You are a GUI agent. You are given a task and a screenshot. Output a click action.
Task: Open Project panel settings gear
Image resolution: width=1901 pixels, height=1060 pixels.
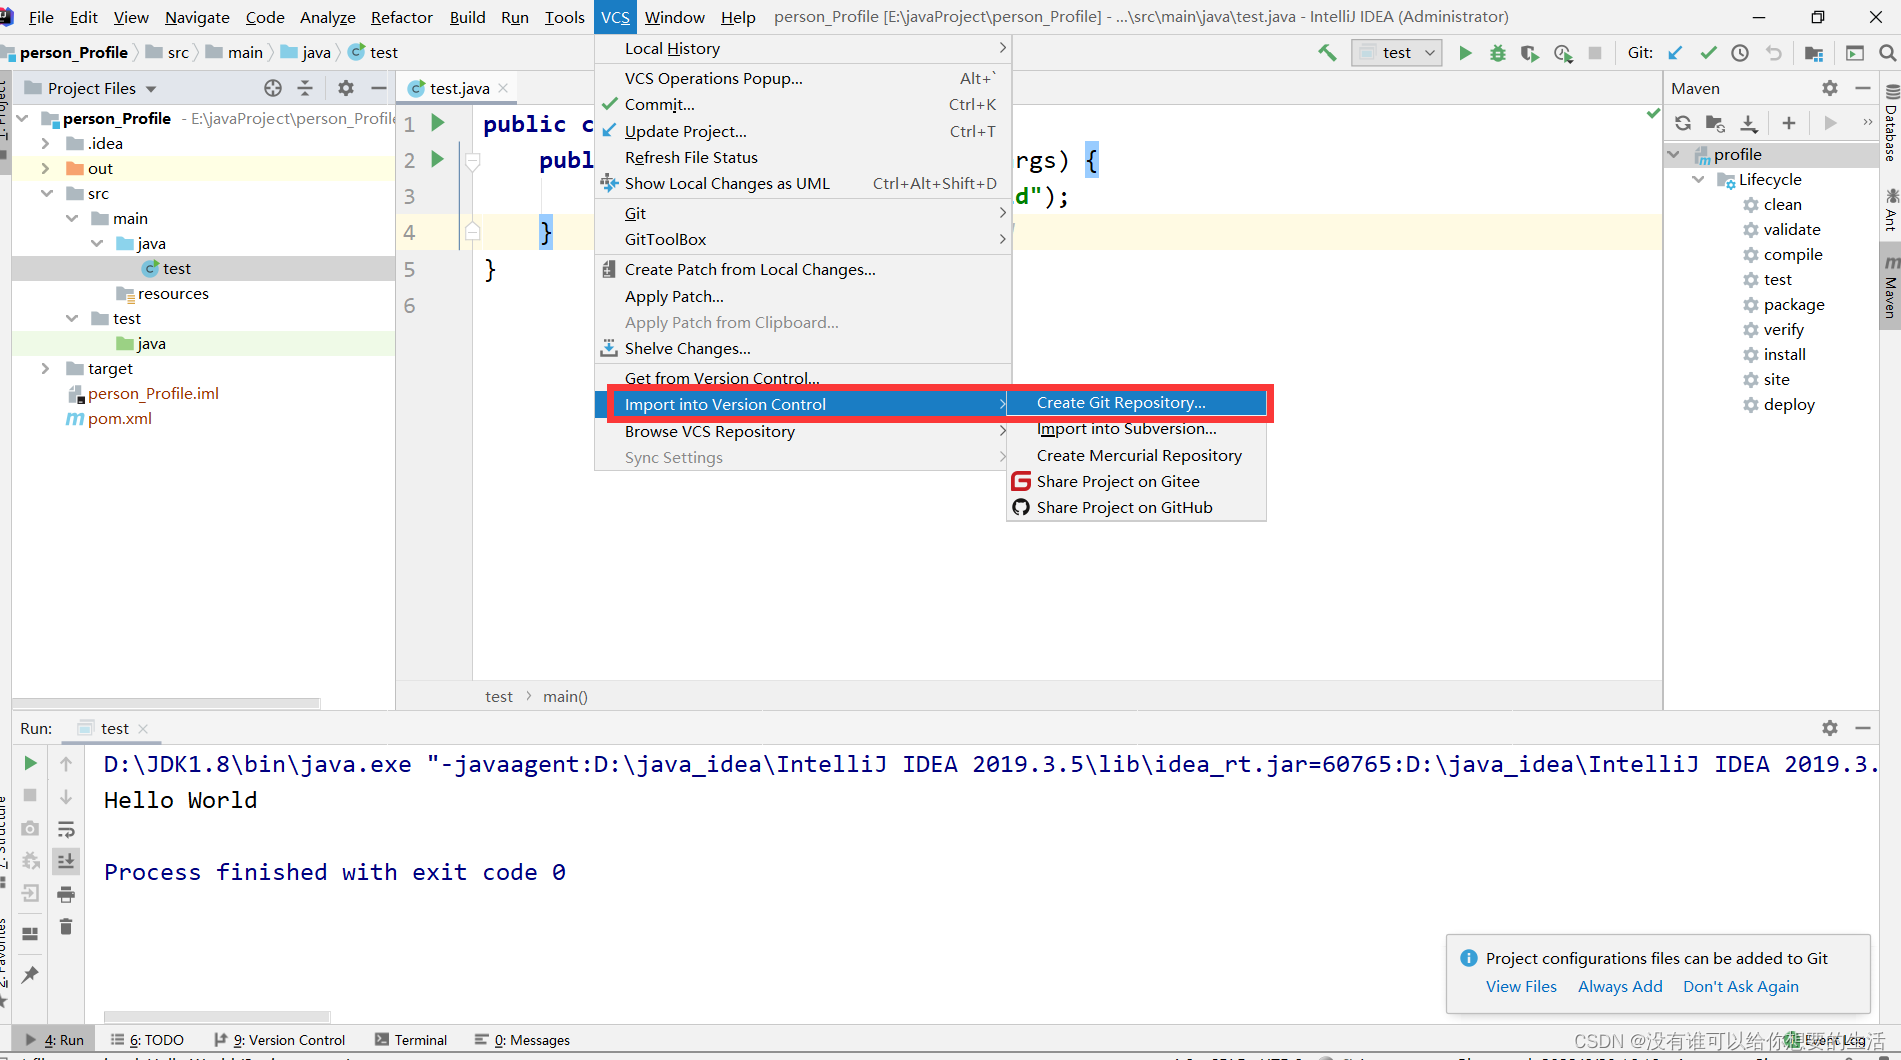click(x=346, y=88)
